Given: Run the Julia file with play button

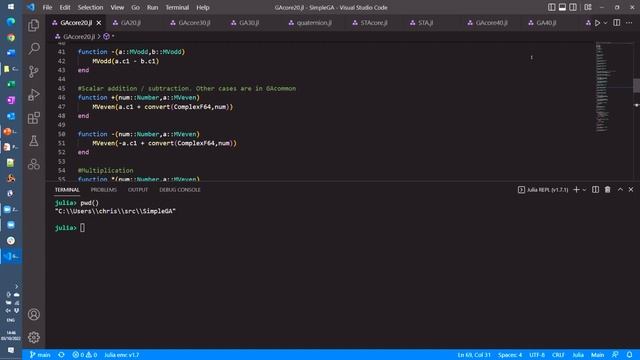Looking at the screenshot, I should (x=598, y=23).
